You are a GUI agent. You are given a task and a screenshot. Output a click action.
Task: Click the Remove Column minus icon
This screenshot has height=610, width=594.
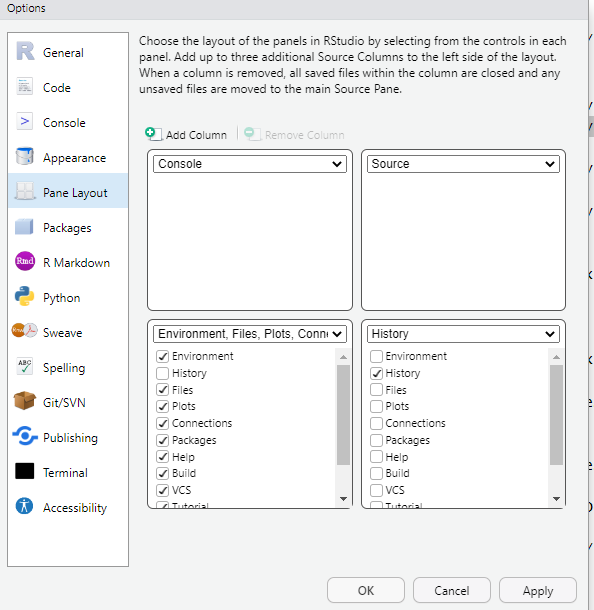point(252,134)
